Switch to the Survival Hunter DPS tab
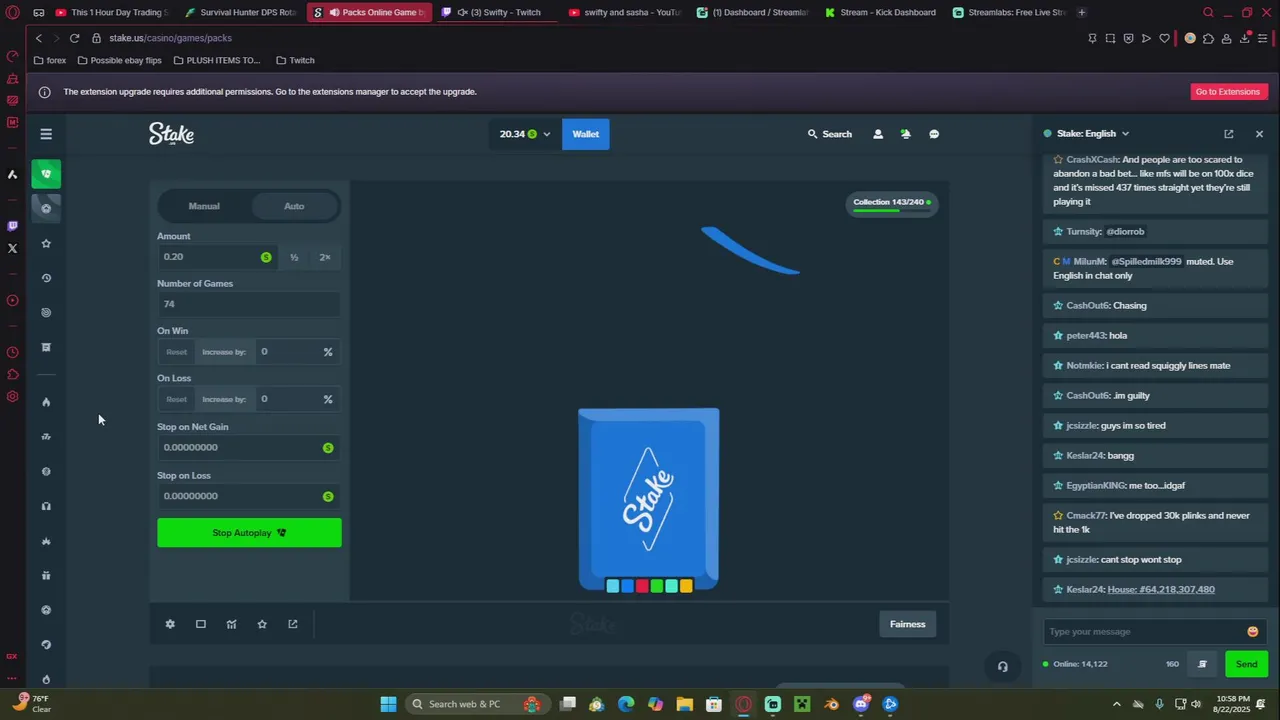This screenshot has width=1280, height=720. click(x=241, y=12)
